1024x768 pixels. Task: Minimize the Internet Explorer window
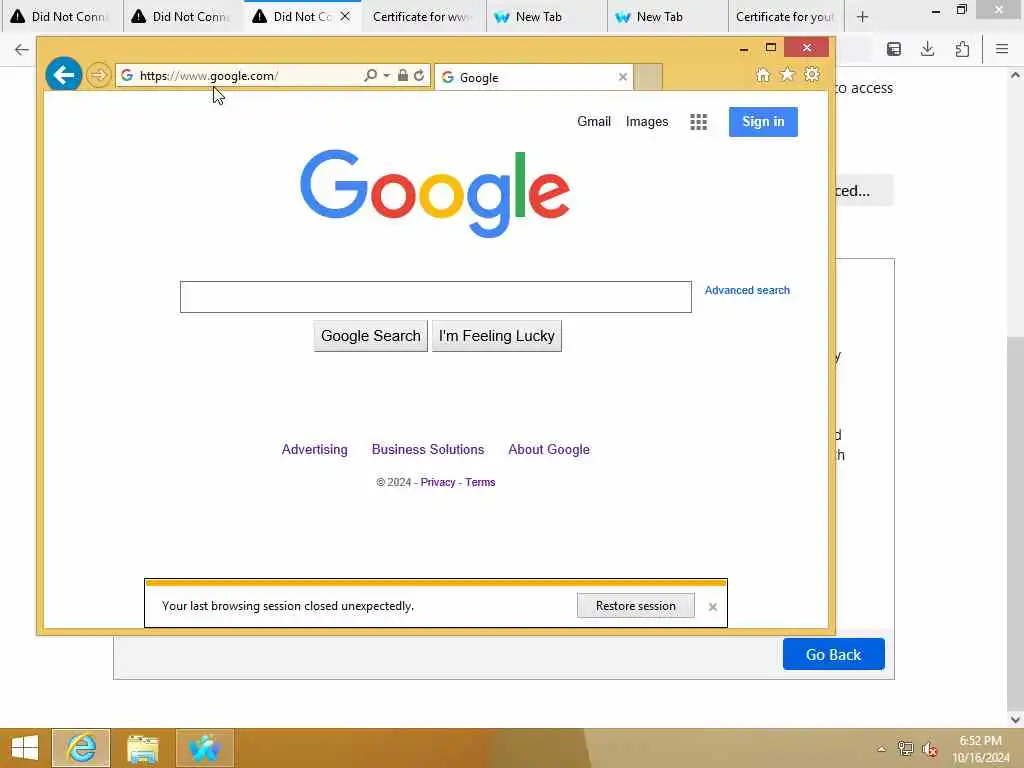744,48
